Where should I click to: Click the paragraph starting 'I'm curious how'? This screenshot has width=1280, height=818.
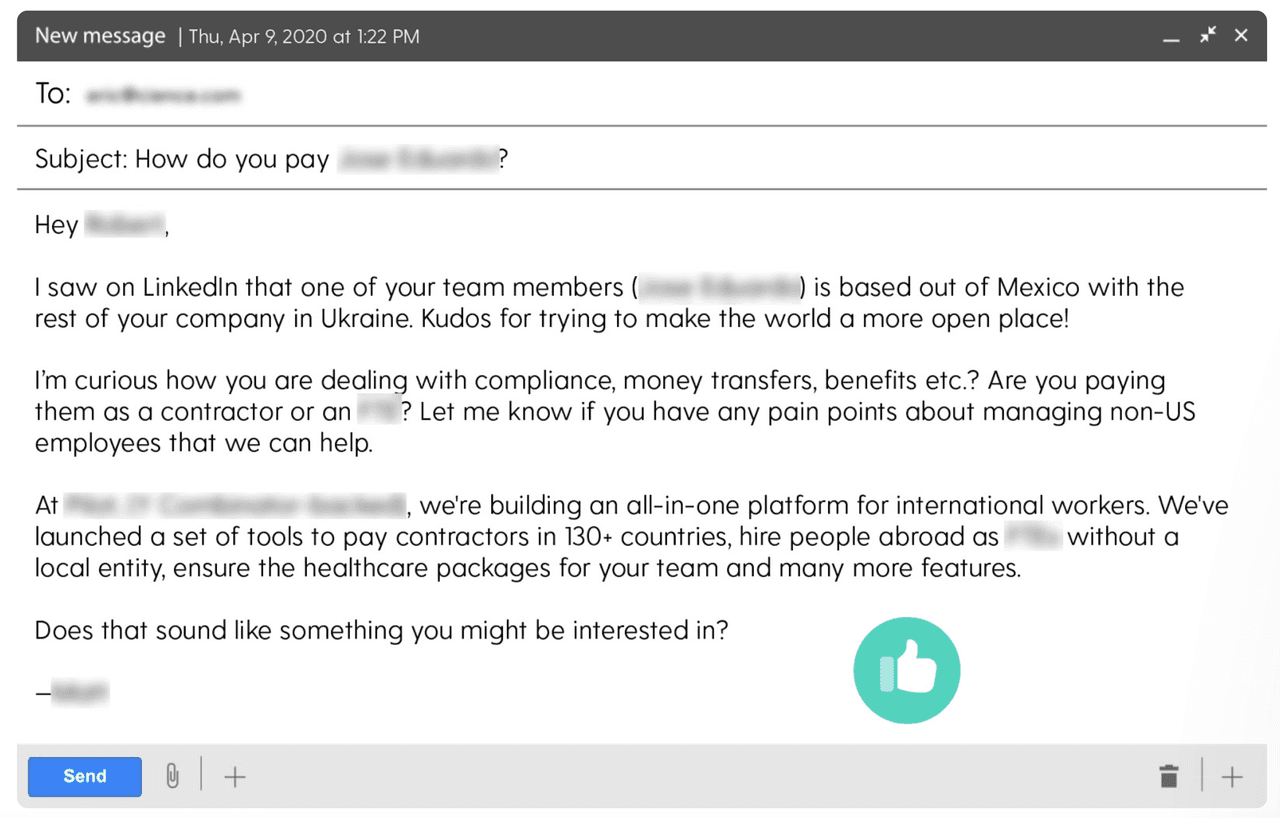point(500,411)
